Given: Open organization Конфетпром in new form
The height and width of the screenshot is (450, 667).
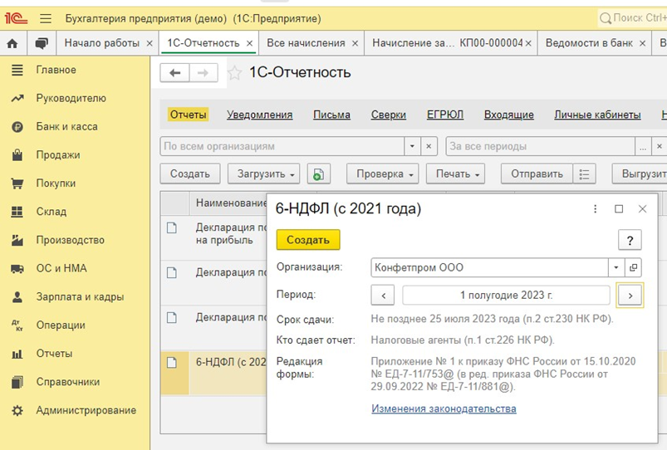Looking at the screenshot, I should [x=633, y=268].
